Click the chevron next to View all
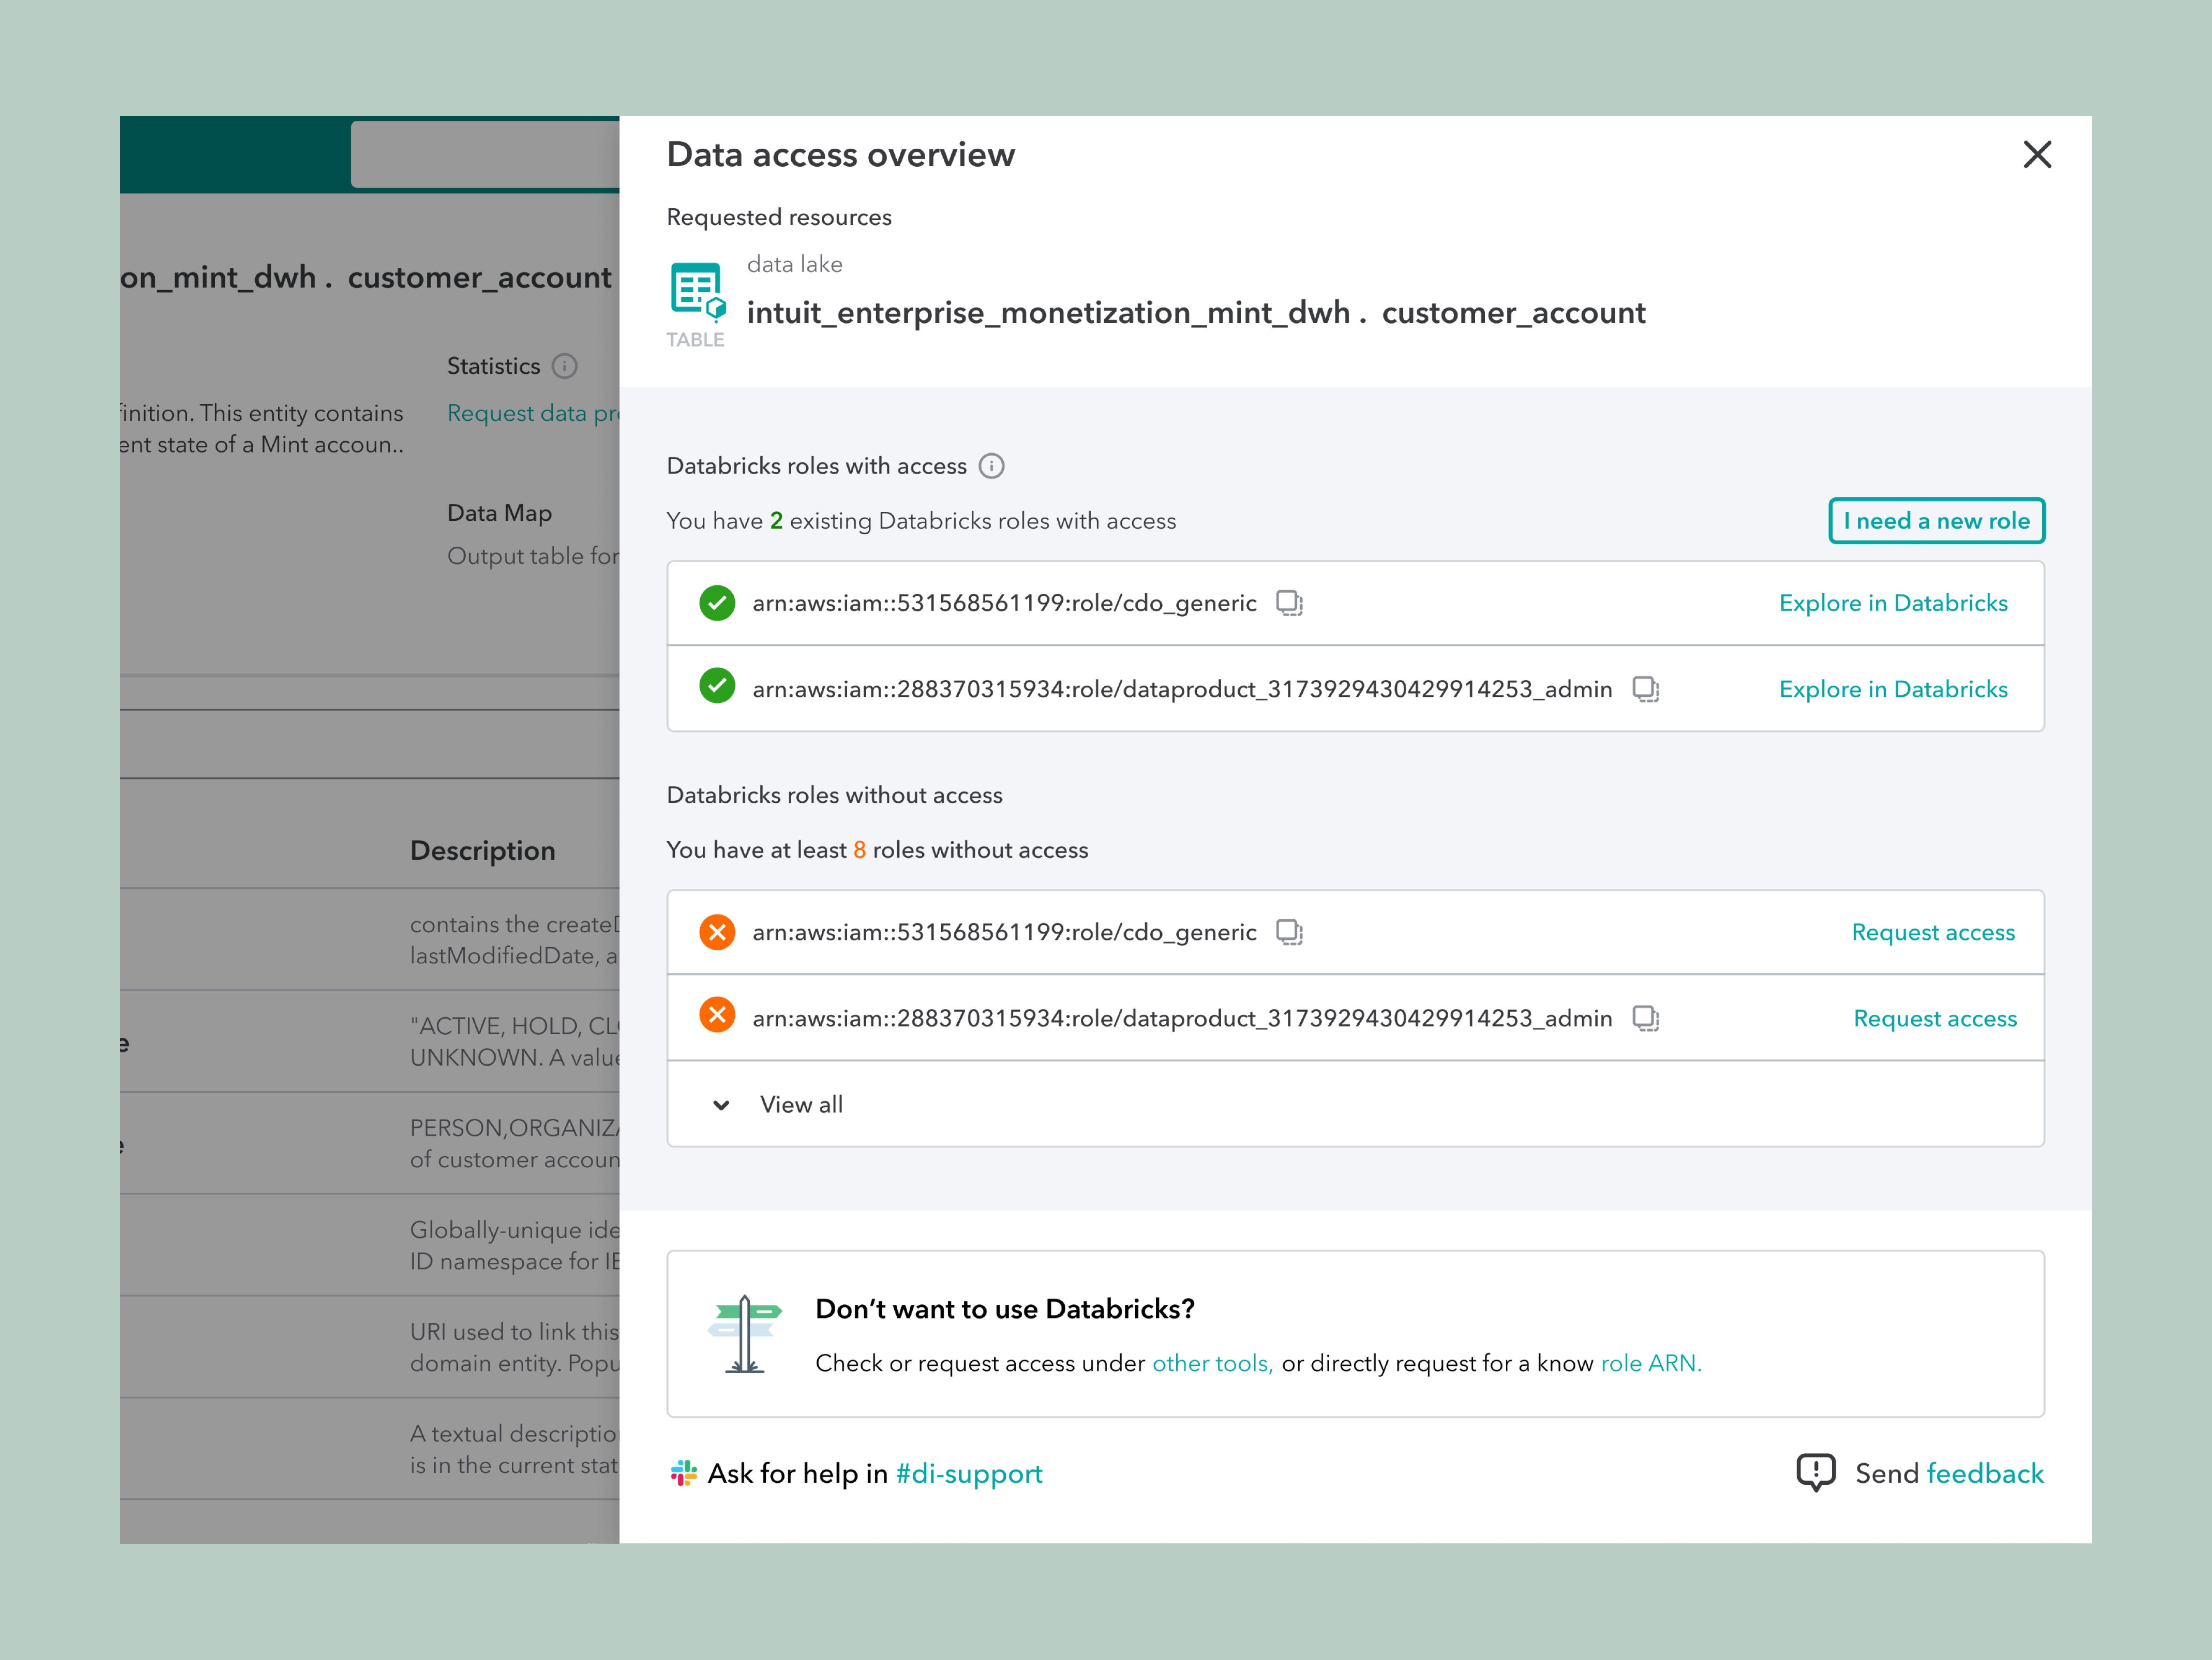 [x=721, y=1105]
